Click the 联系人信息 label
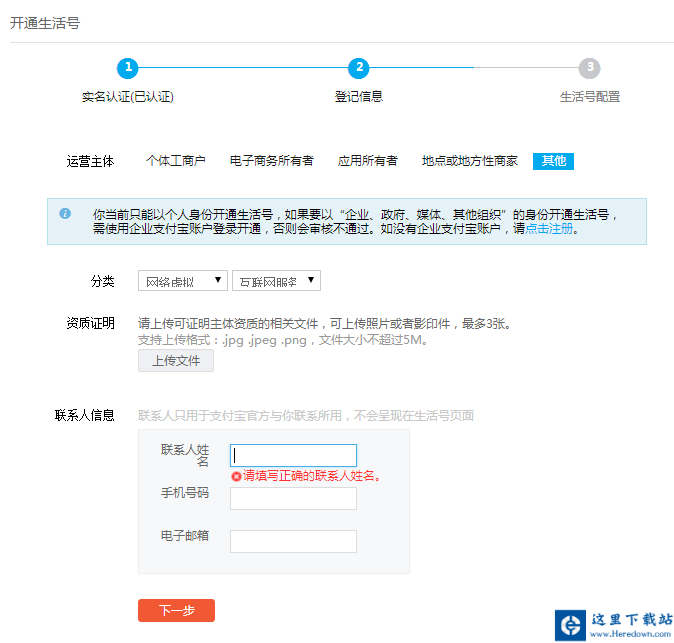The image size is (674, 643). 84,415
